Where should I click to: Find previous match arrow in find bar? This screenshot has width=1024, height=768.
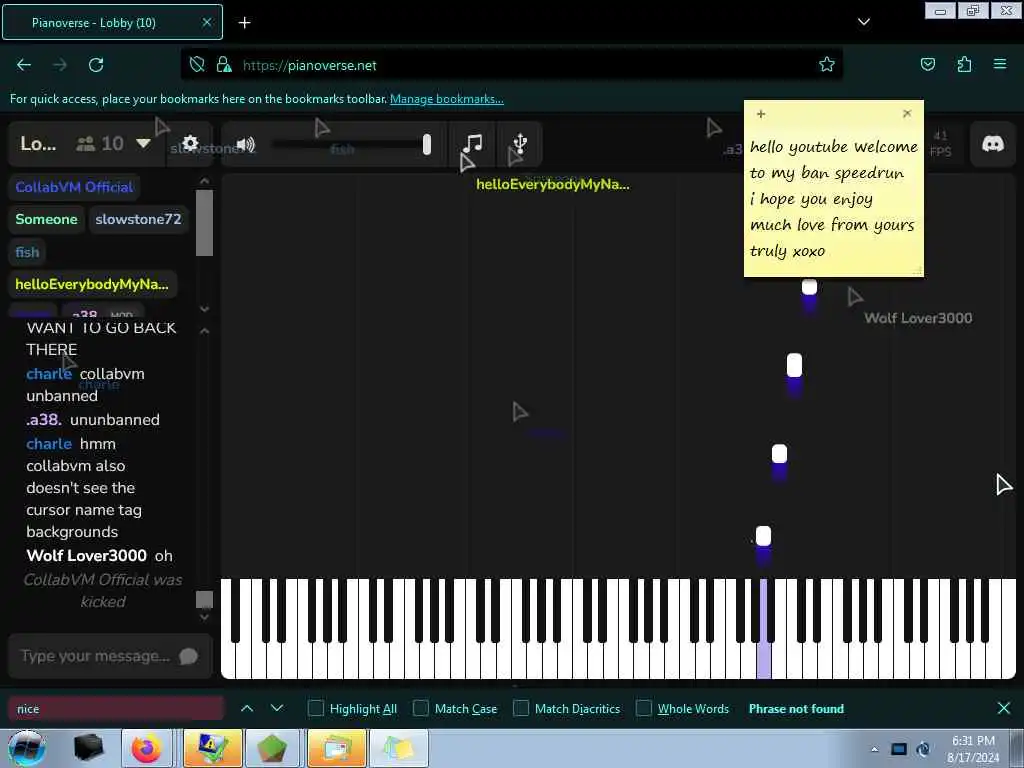click(x=247, y=708)
